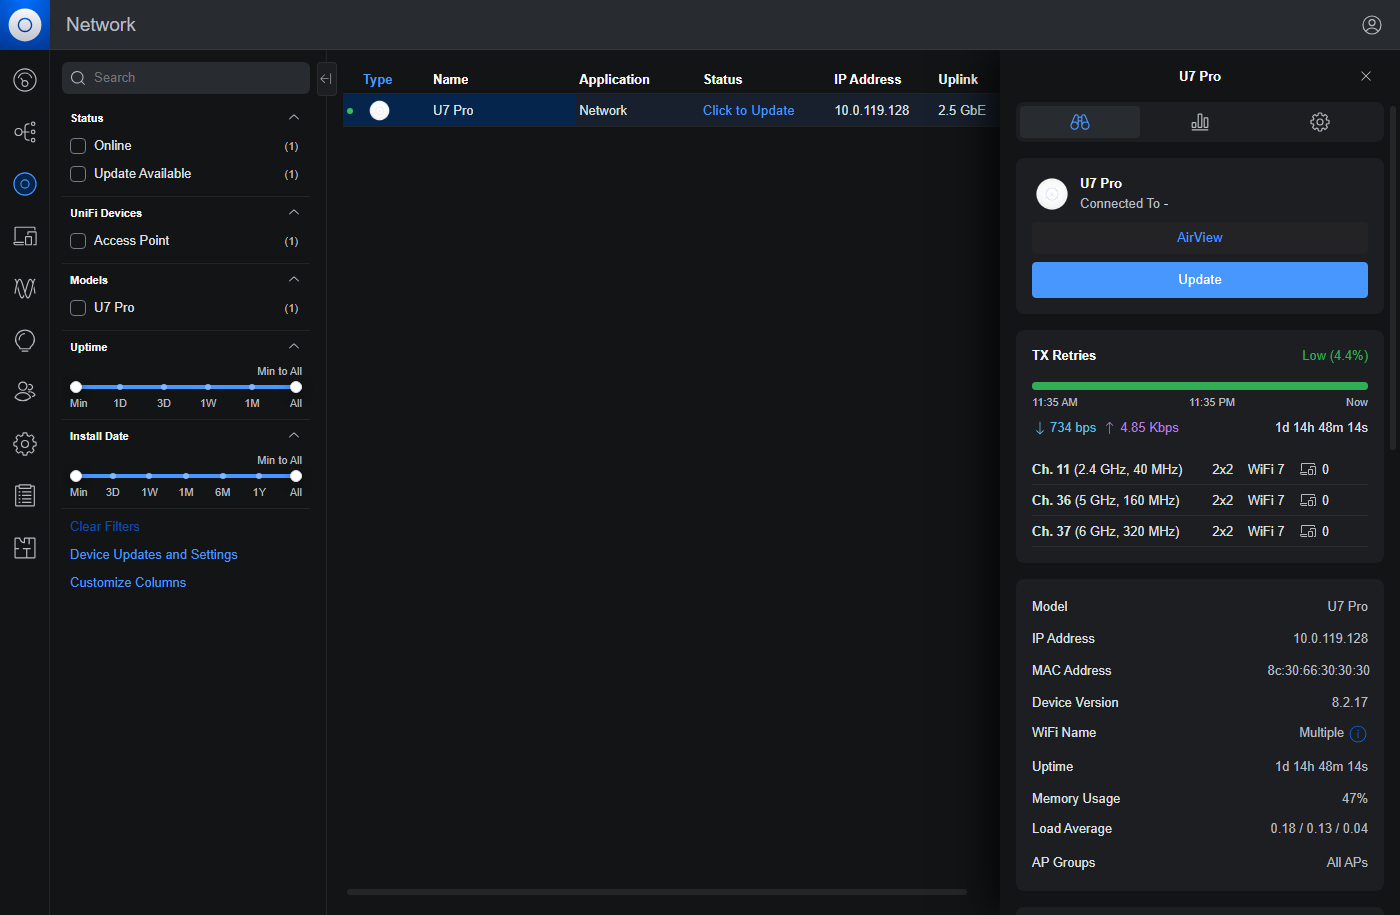Viewport: 1400px width, 915px height.
Task: Close the U7 Pro details panel
Action: [1366, 76]
